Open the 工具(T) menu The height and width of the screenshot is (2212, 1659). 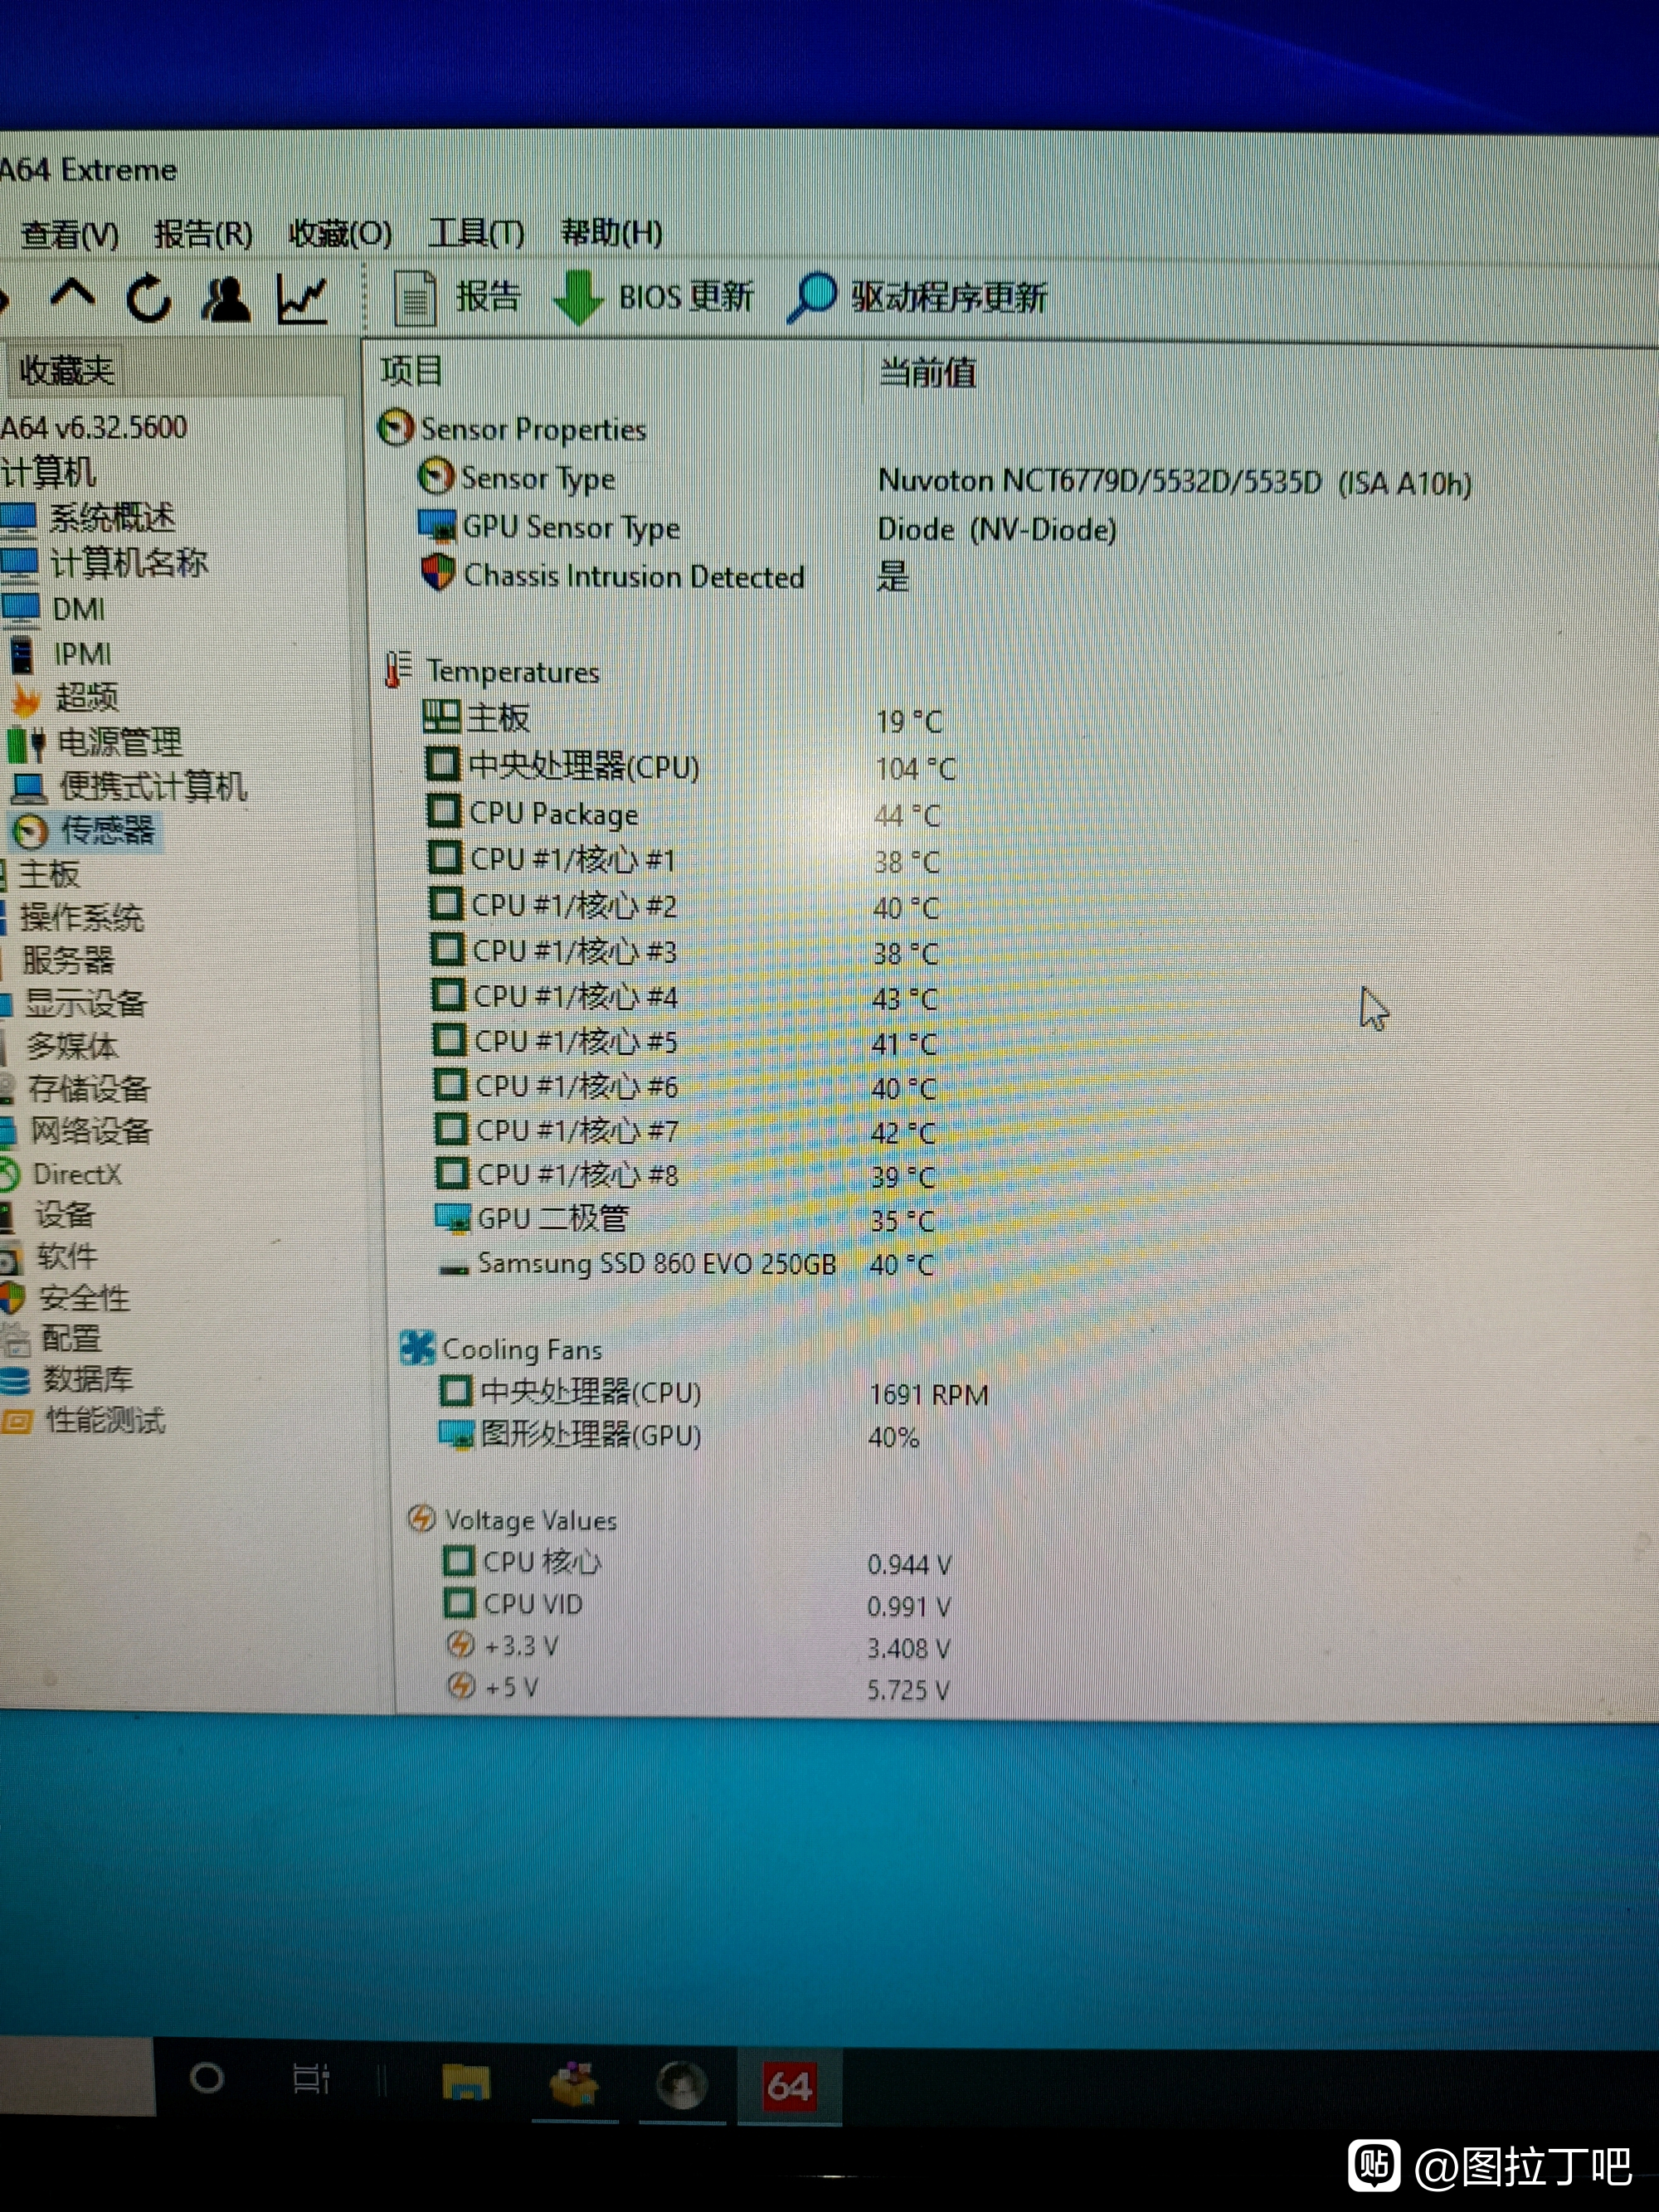[x=476, y=233]
